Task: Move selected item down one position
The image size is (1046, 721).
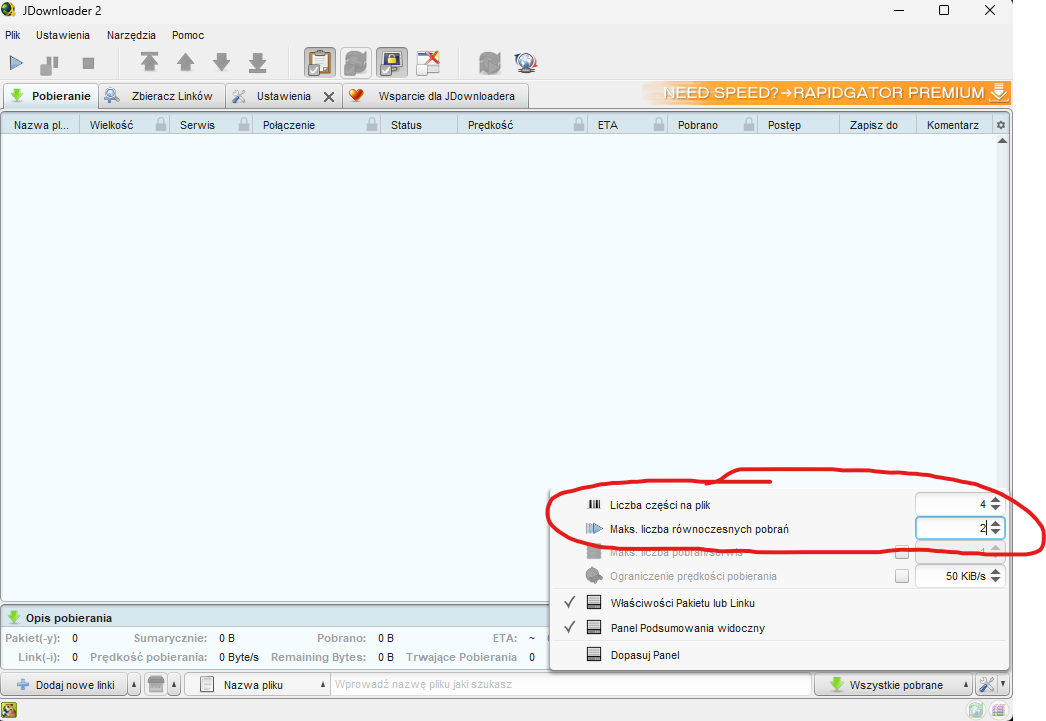Action: pyautogui.click(x=221, y=63)
